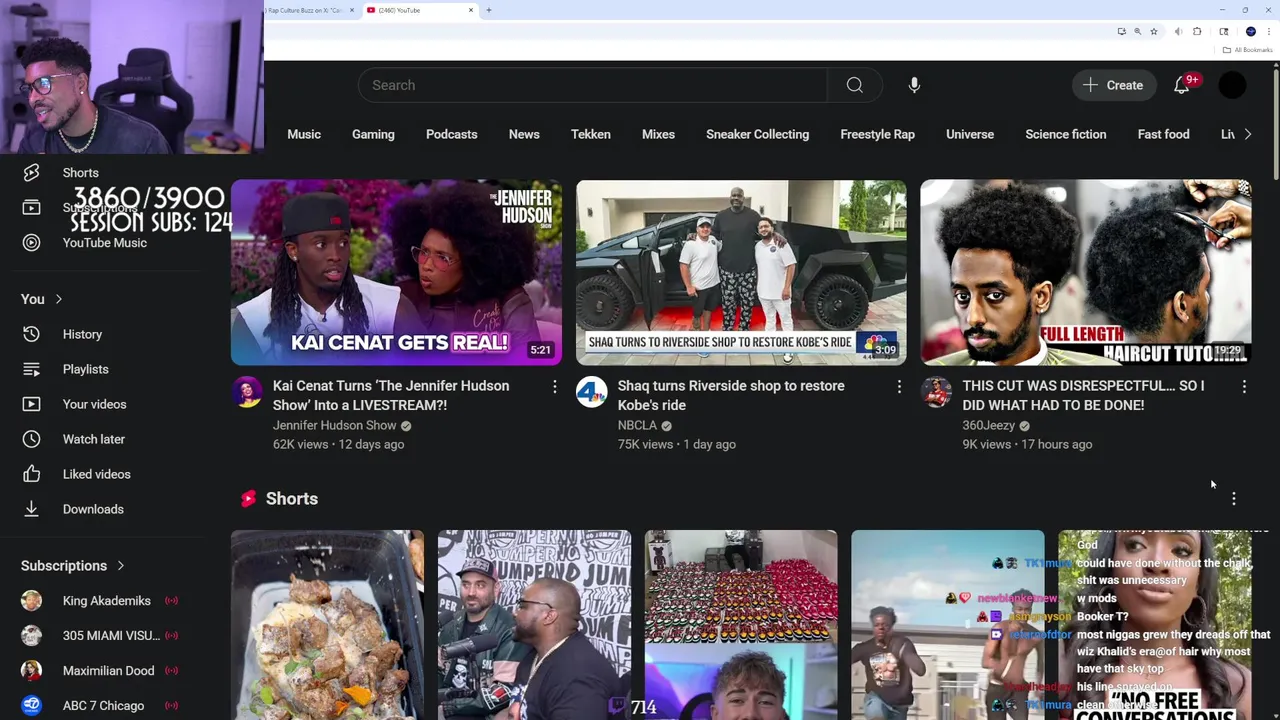Select the Music category chip

[304, 134]
